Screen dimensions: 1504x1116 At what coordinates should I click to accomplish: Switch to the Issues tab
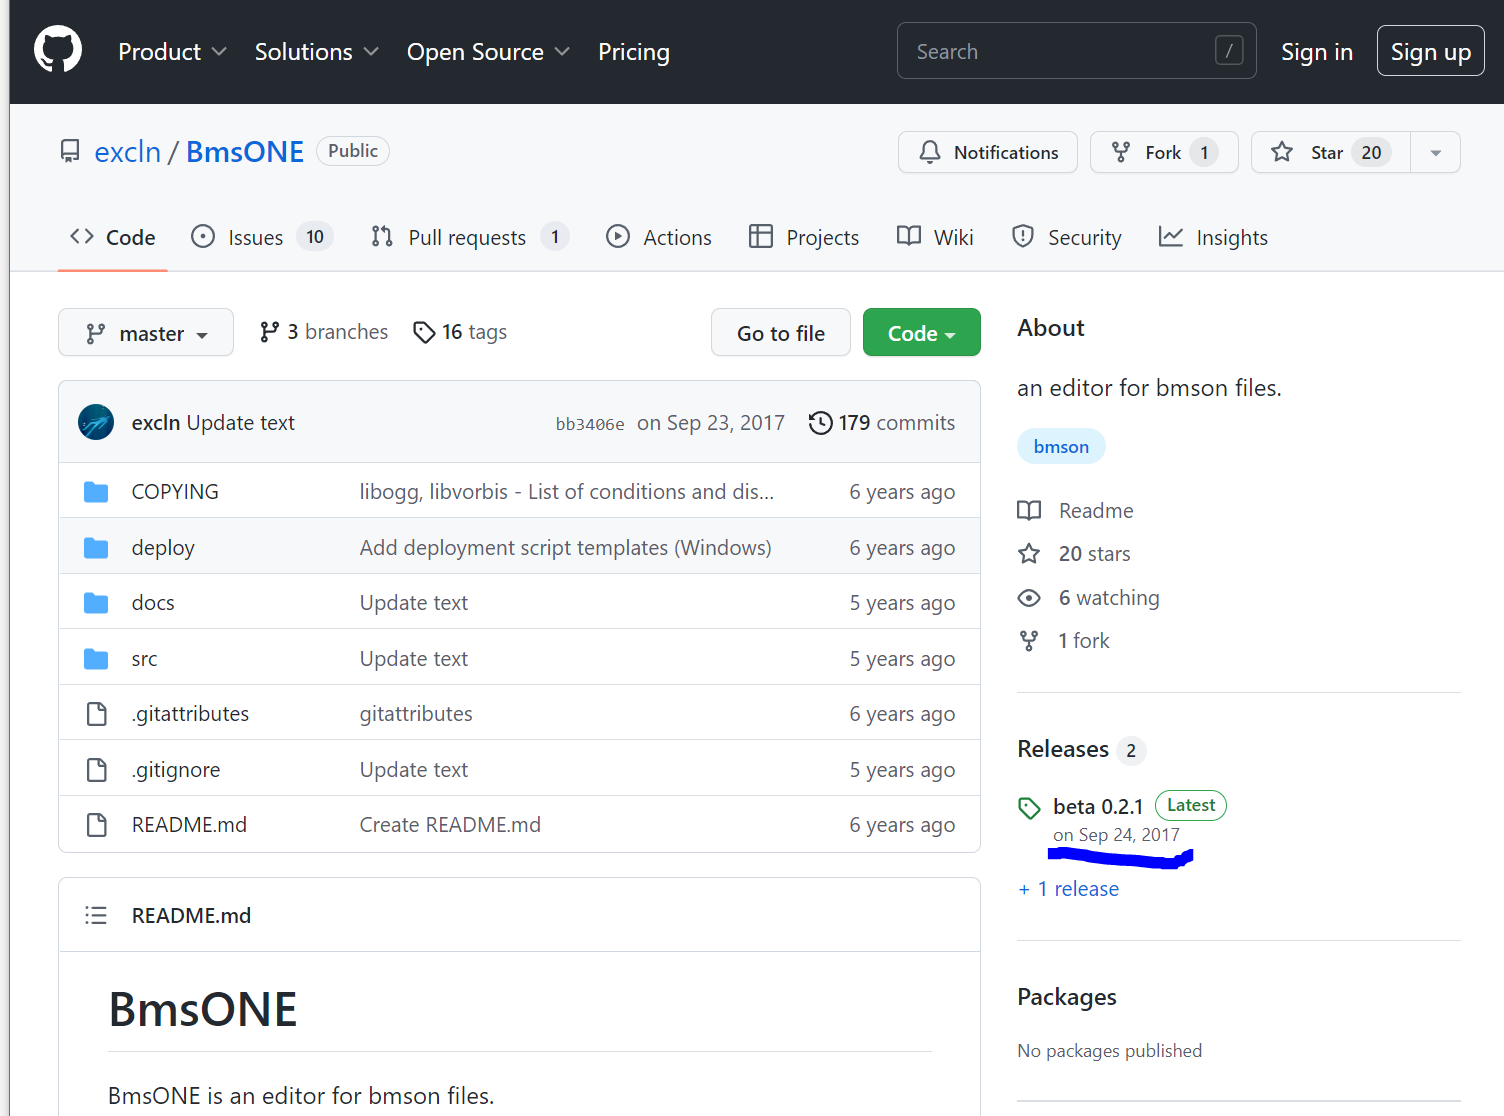[261, 237]
